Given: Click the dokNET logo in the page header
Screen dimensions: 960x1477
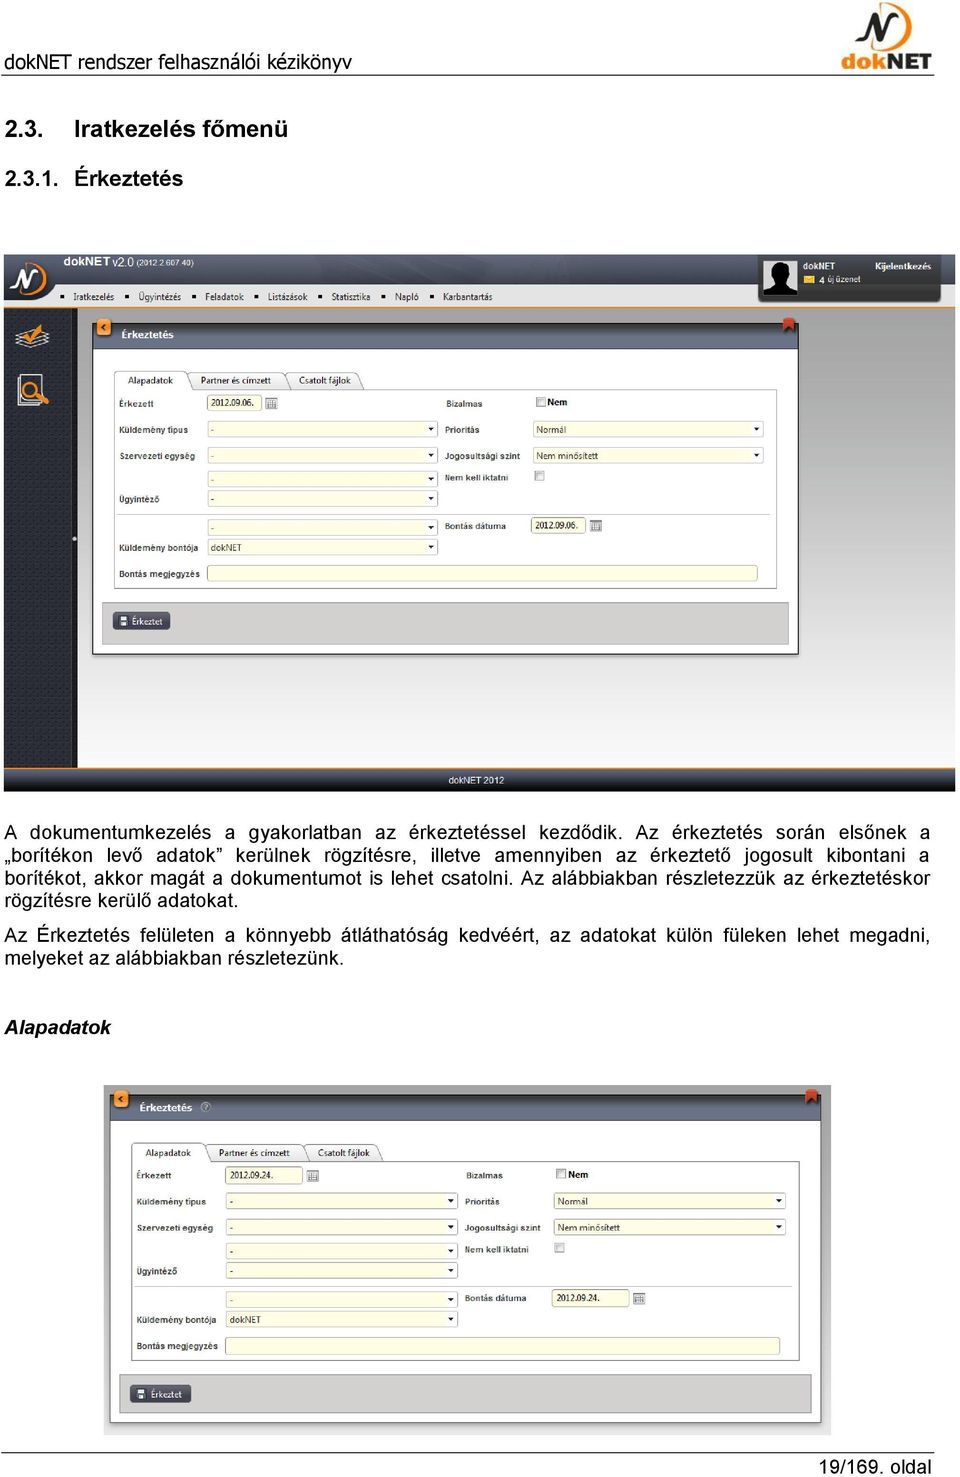Looking at the screenshot, I should [x=886, y=36].
